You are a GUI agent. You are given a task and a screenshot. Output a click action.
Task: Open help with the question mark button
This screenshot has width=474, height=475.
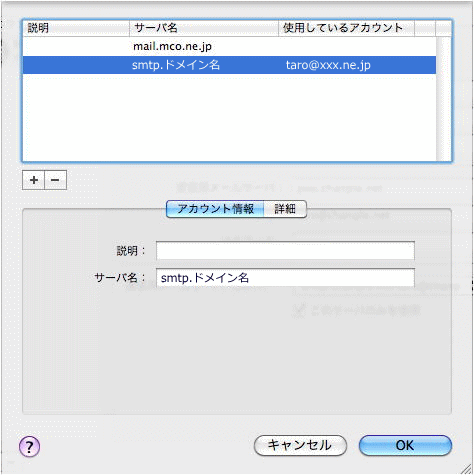click(x=29, y=447)
